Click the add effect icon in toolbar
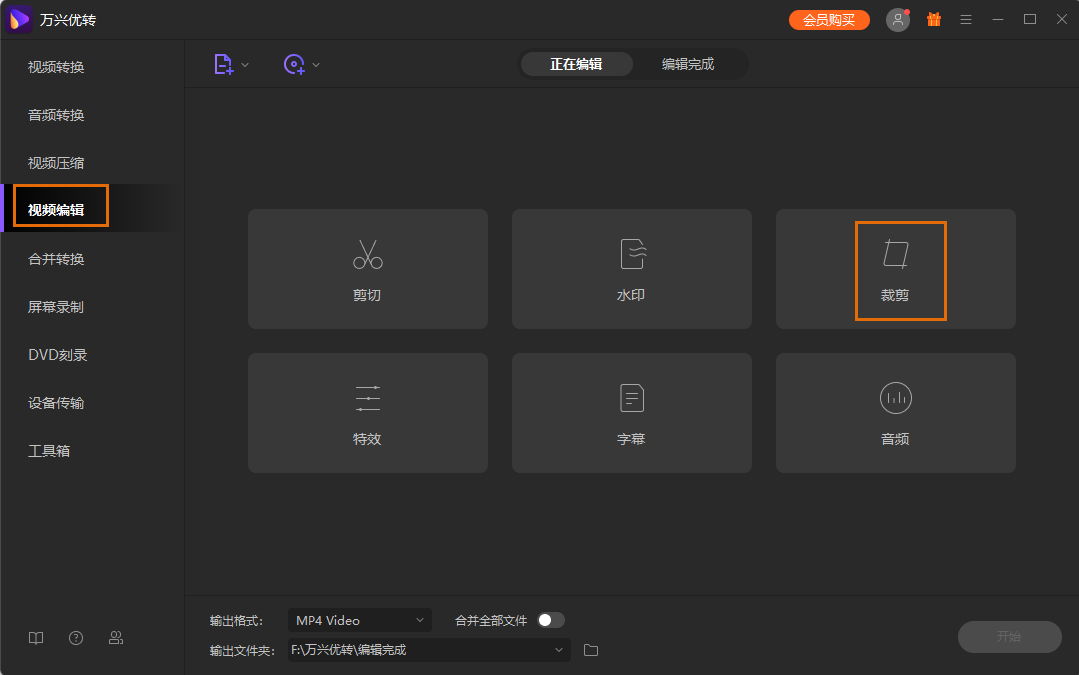This screenshot has width=1079, height=675. click(x=295, y=63)
